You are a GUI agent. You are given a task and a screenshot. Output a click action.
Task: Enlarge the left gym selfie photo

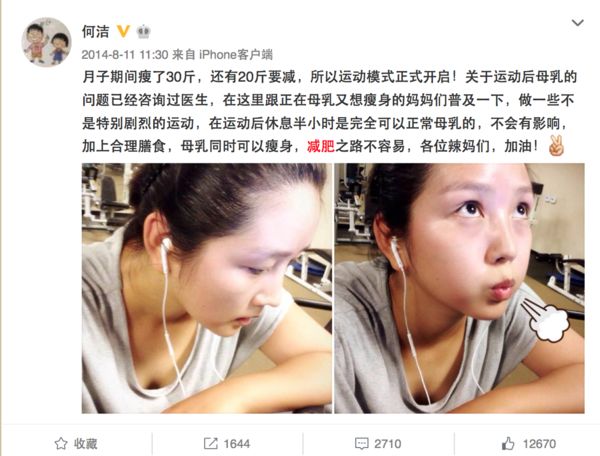207,288
